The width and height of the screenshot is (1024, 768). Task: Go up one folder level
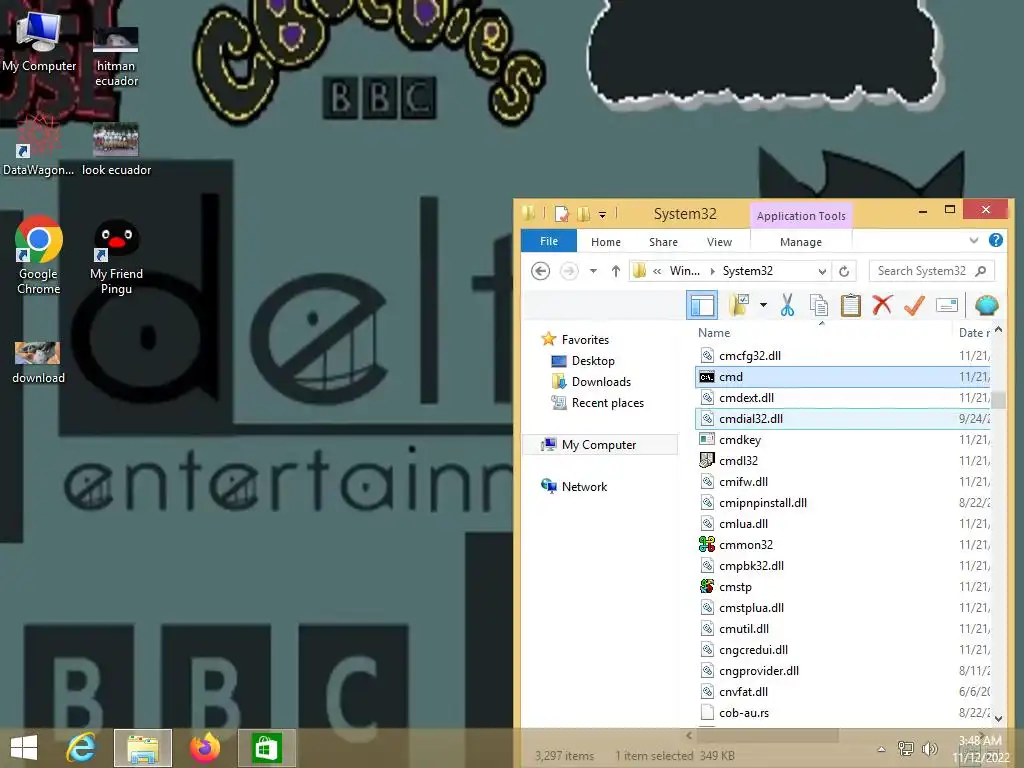[x=615, y=270]
